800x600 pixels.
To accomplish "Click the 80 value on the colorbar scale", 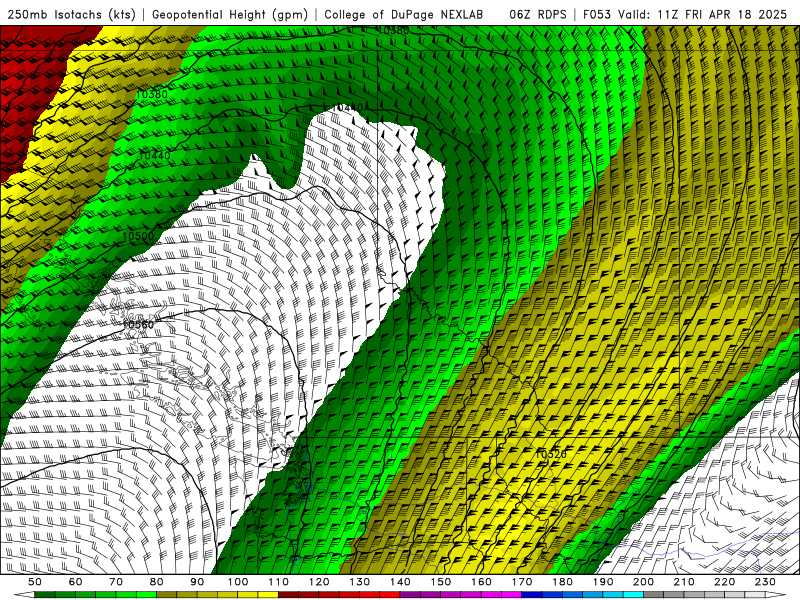I will point(157,582).
